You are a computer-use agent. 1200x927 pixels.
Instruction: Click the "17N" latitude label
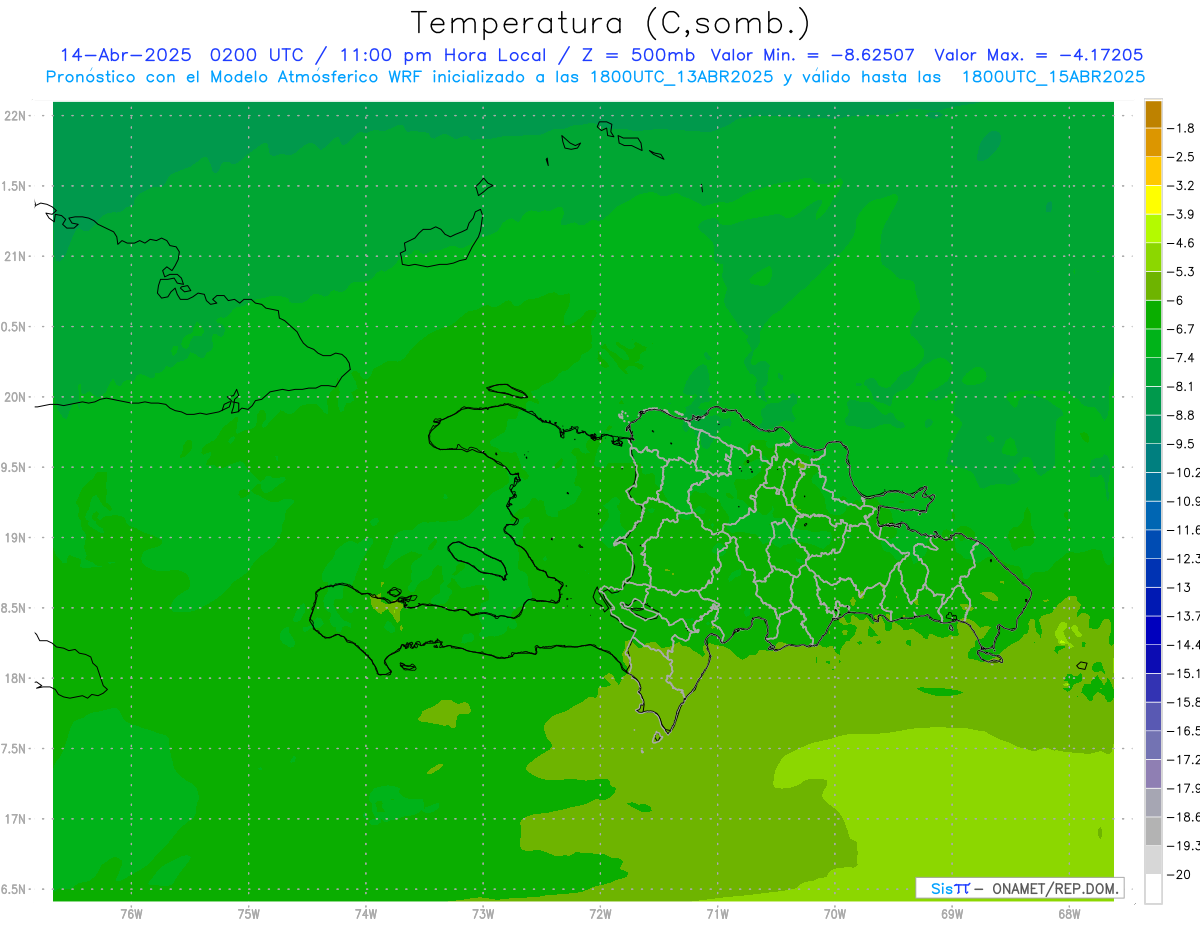tap(16, 819)
